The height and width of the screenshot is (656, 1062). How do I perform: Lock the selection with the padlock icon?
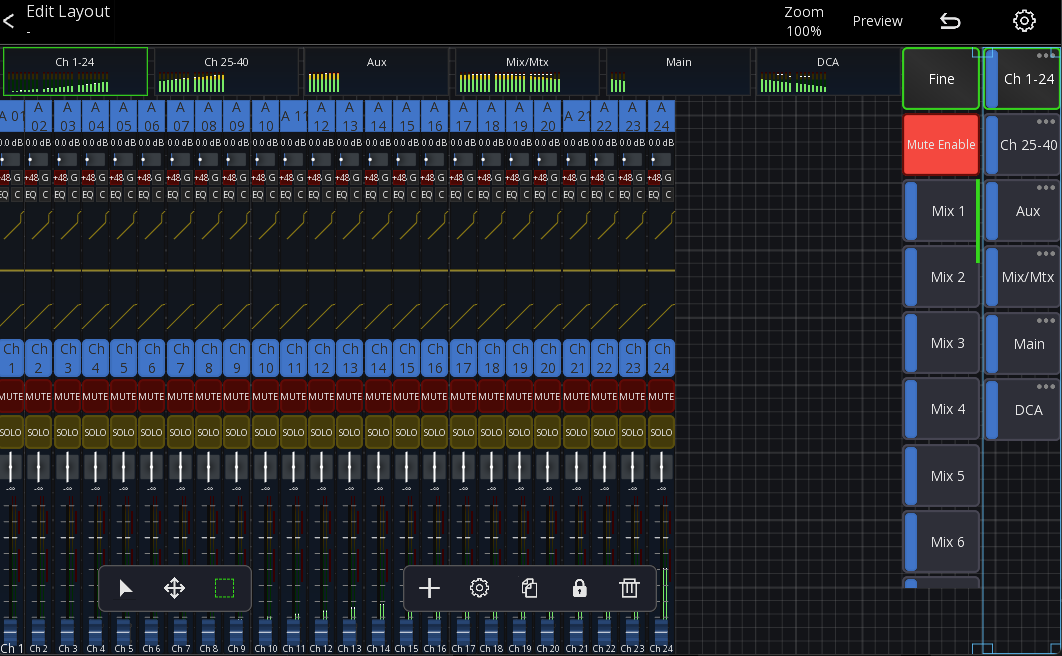[580, 588]
